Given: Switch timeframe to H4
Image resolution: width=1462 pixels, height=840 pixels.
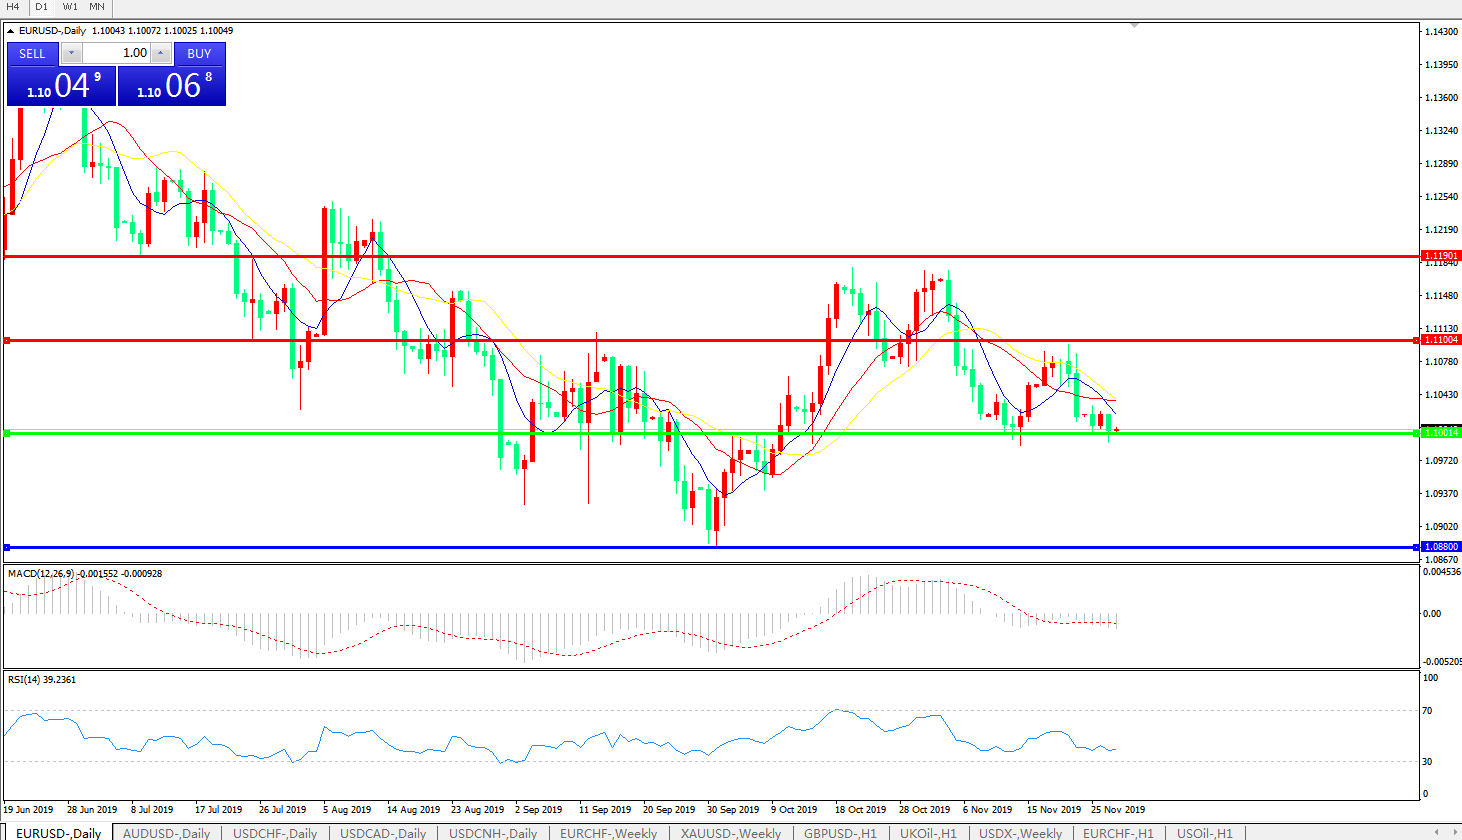Looking at the screenshot, I should pos(13,7).
